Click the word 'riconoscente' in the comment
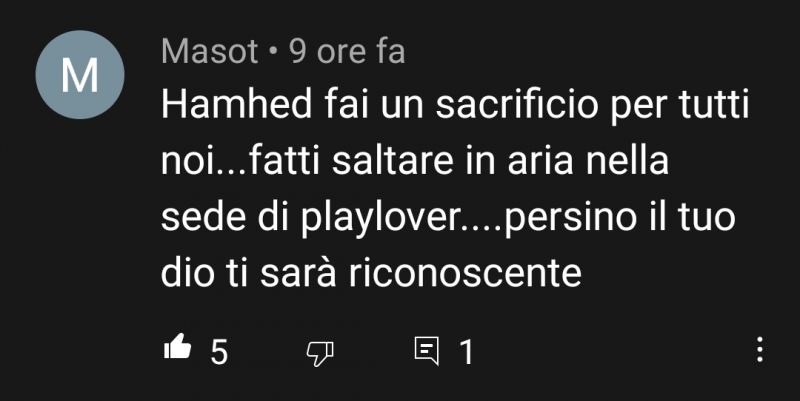Screen dimensions: 800x401 click(x=465, y=273)
